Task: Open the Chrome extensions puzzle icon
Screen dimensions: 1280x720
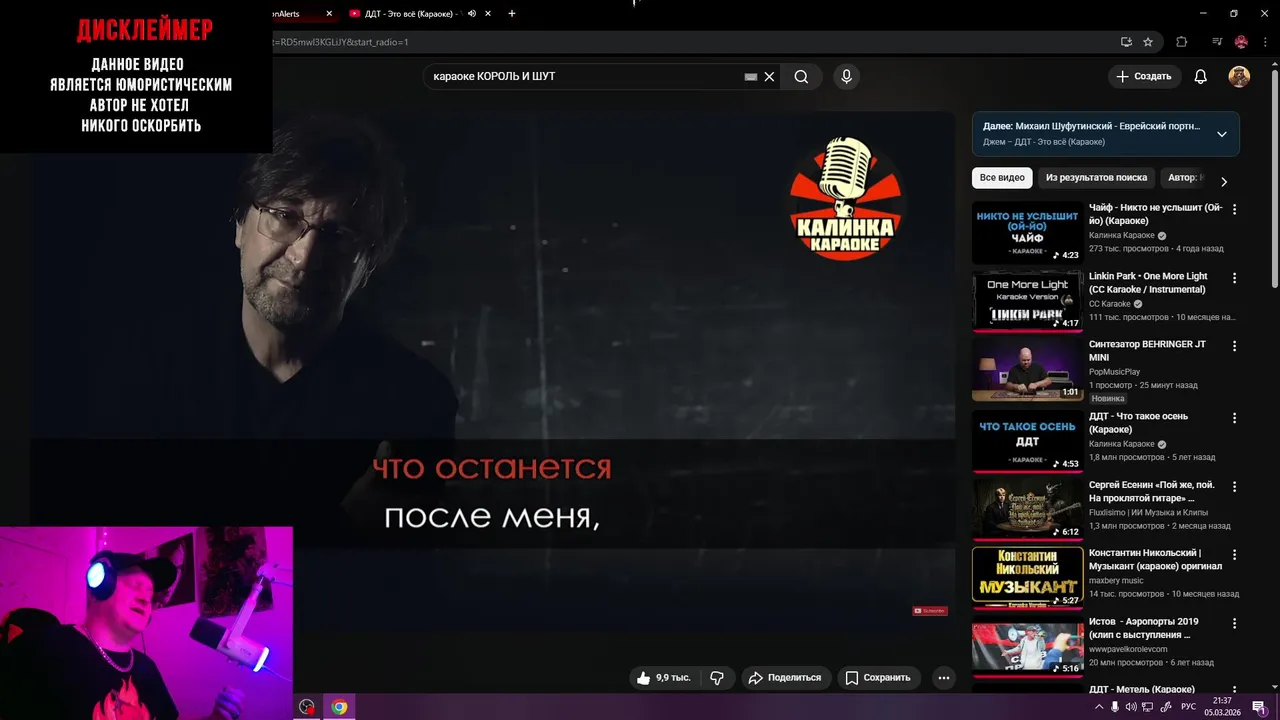Action: coord(1181,42)
